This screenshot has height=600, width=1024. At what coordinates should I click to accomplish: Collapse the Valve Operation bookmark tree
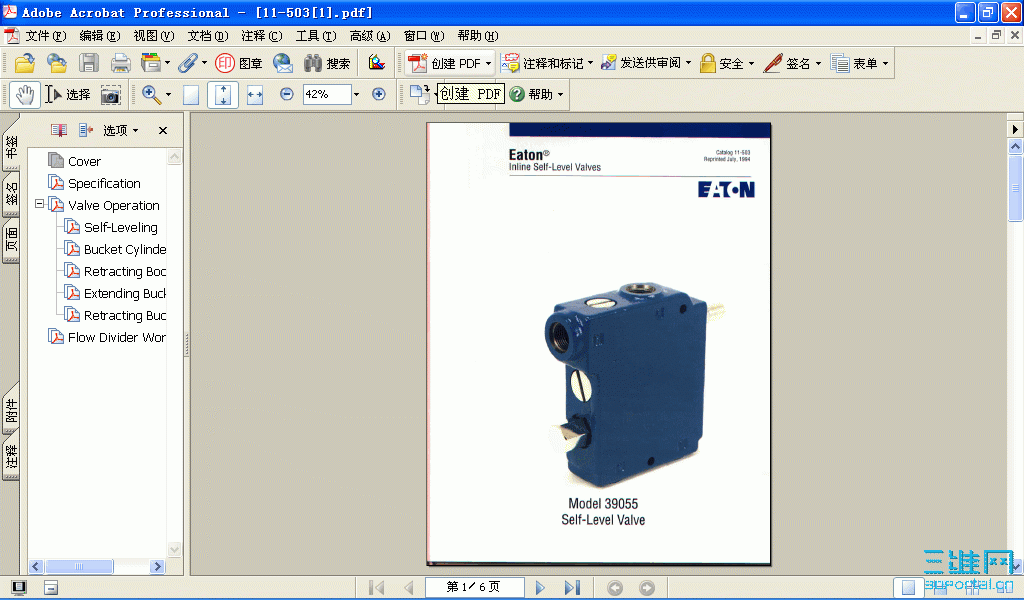coord(39,204)
